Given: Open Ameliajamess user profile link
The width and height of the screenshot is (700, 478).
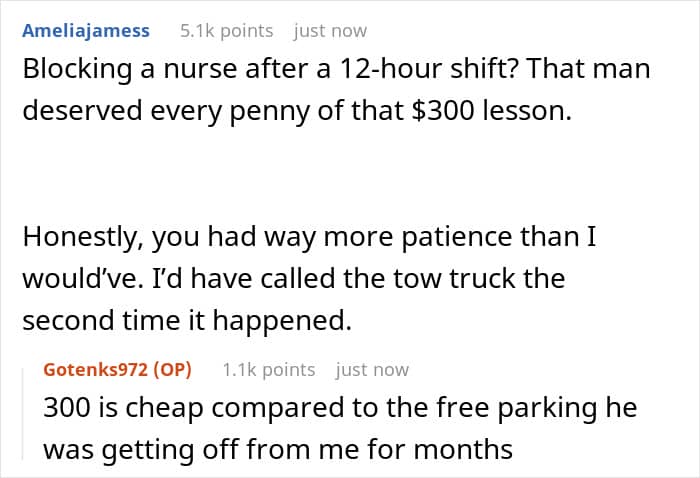Looking at the screenshot, I should point(86,31).
